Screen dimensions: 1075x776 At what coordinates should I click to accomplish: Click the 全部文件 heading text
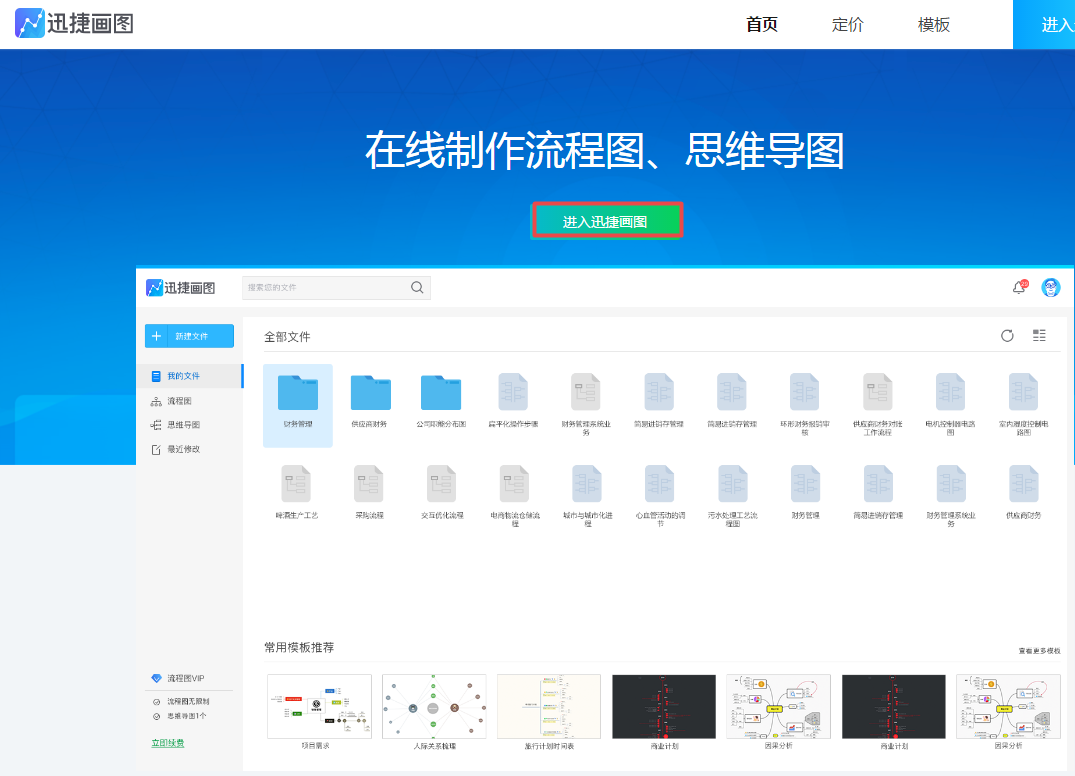coord(287,337)
